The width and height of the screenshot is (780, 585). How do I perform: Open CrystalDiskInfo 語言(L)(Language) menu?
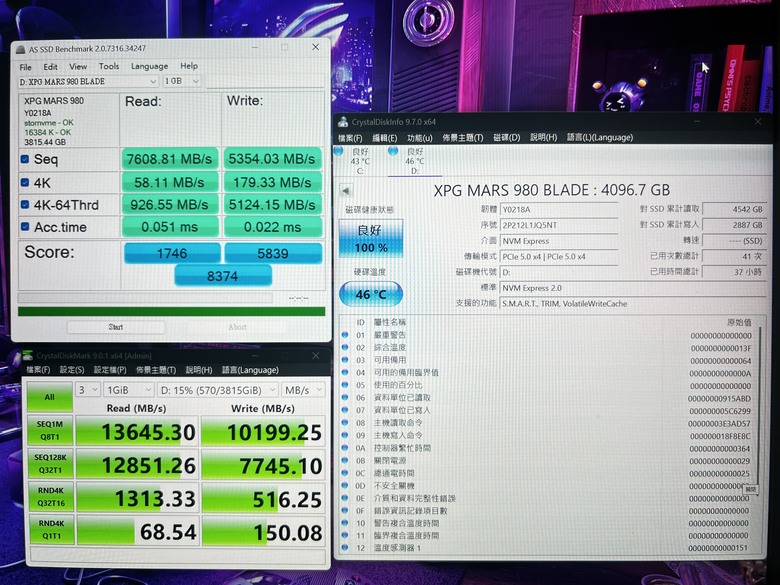[x=600, y=137]
